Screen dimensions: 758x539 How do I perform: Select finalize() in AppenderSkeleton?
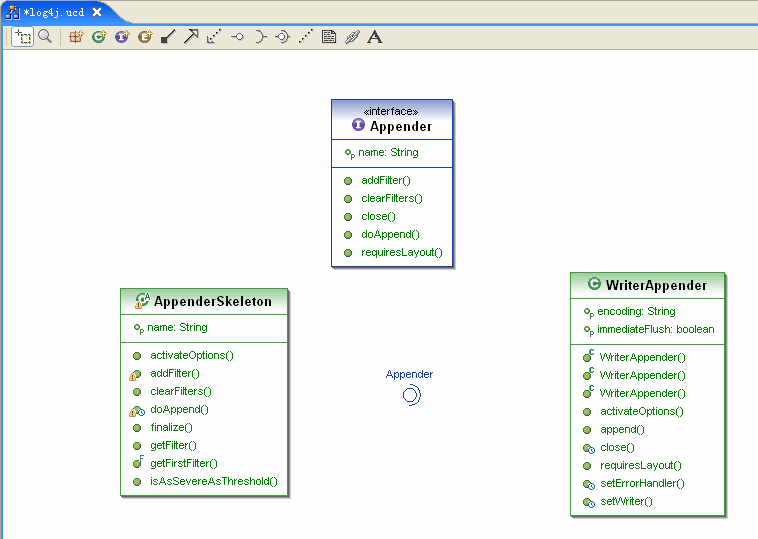click(x=172, y=427)
